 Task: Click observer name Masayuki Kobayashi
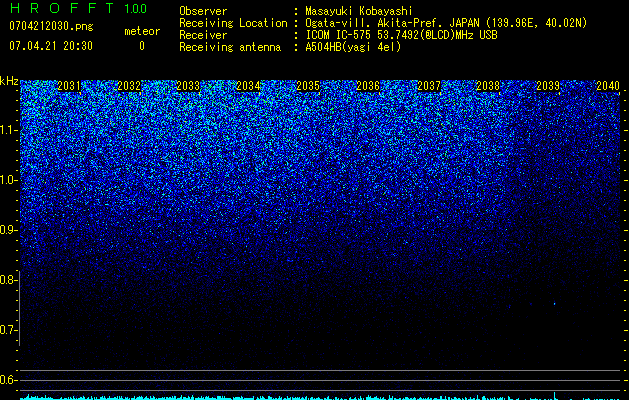coord(359,11)
